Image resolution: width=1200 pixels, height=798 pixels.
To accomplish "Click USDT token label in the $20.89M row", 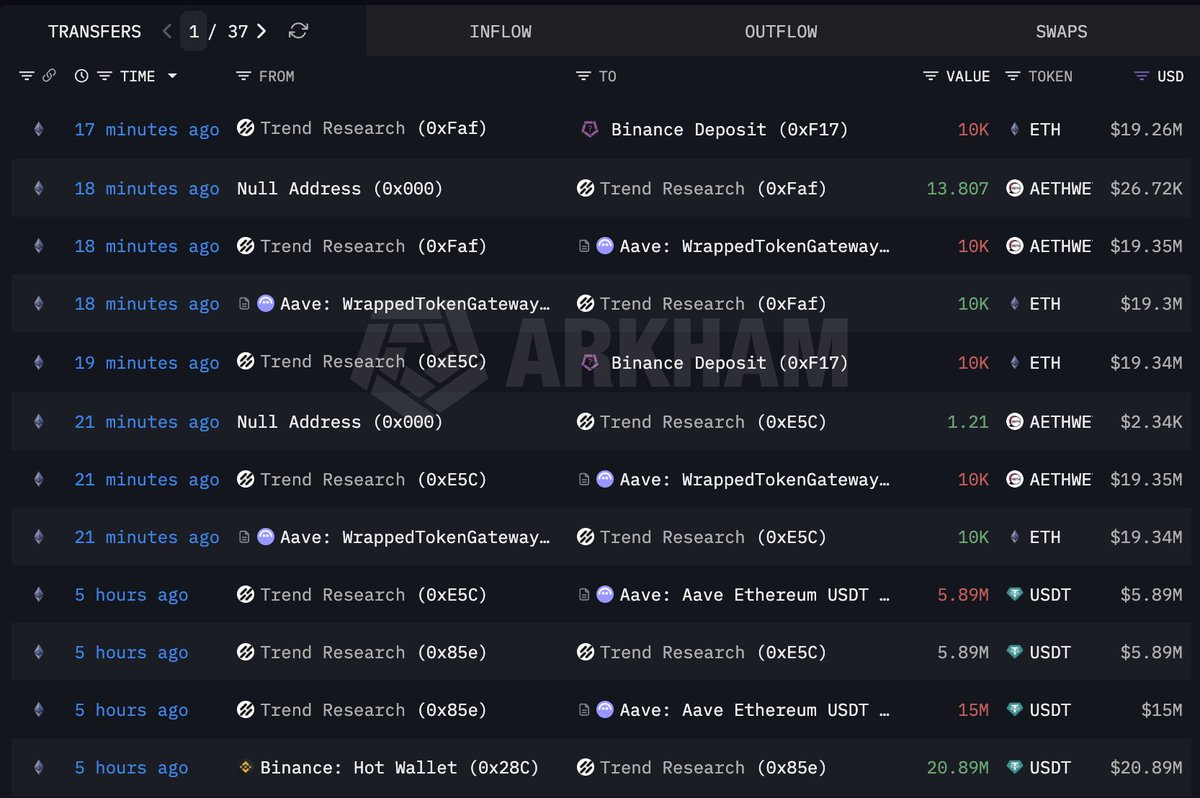I will click(x=1050, y=768).
